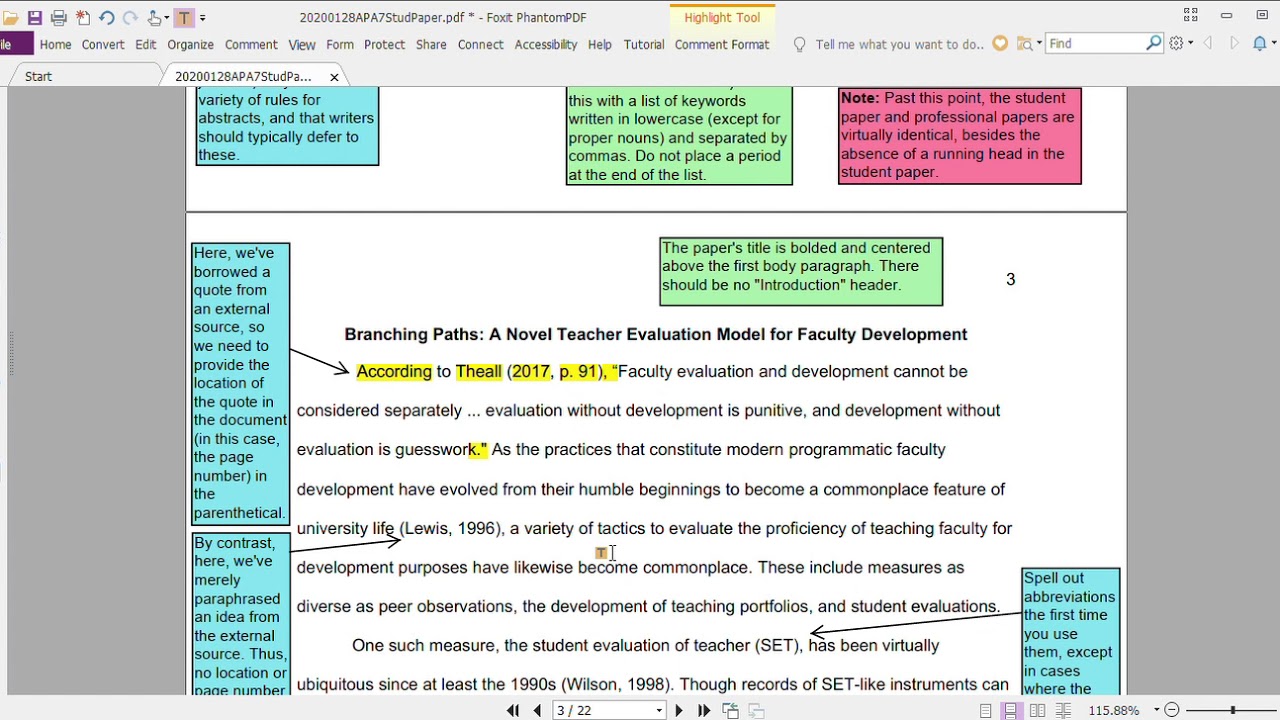The height and width of the screenshot is (720, 1280).
Task: Open the Form tab
Action: coord(340,44)
